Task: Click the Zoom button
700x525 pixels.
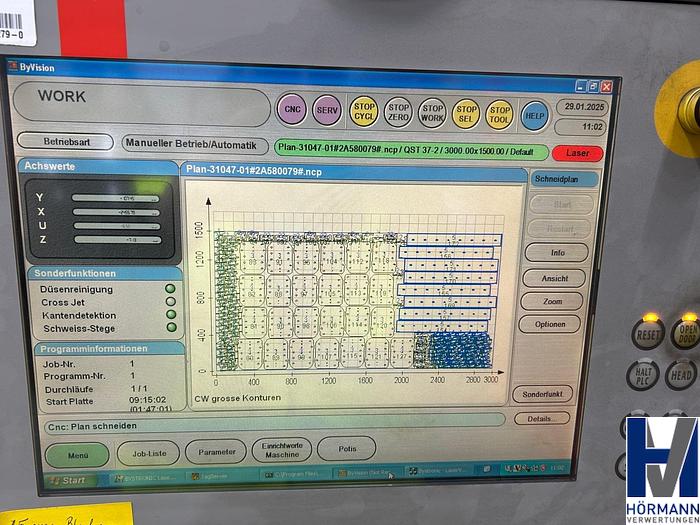Action: pos(552,301)
